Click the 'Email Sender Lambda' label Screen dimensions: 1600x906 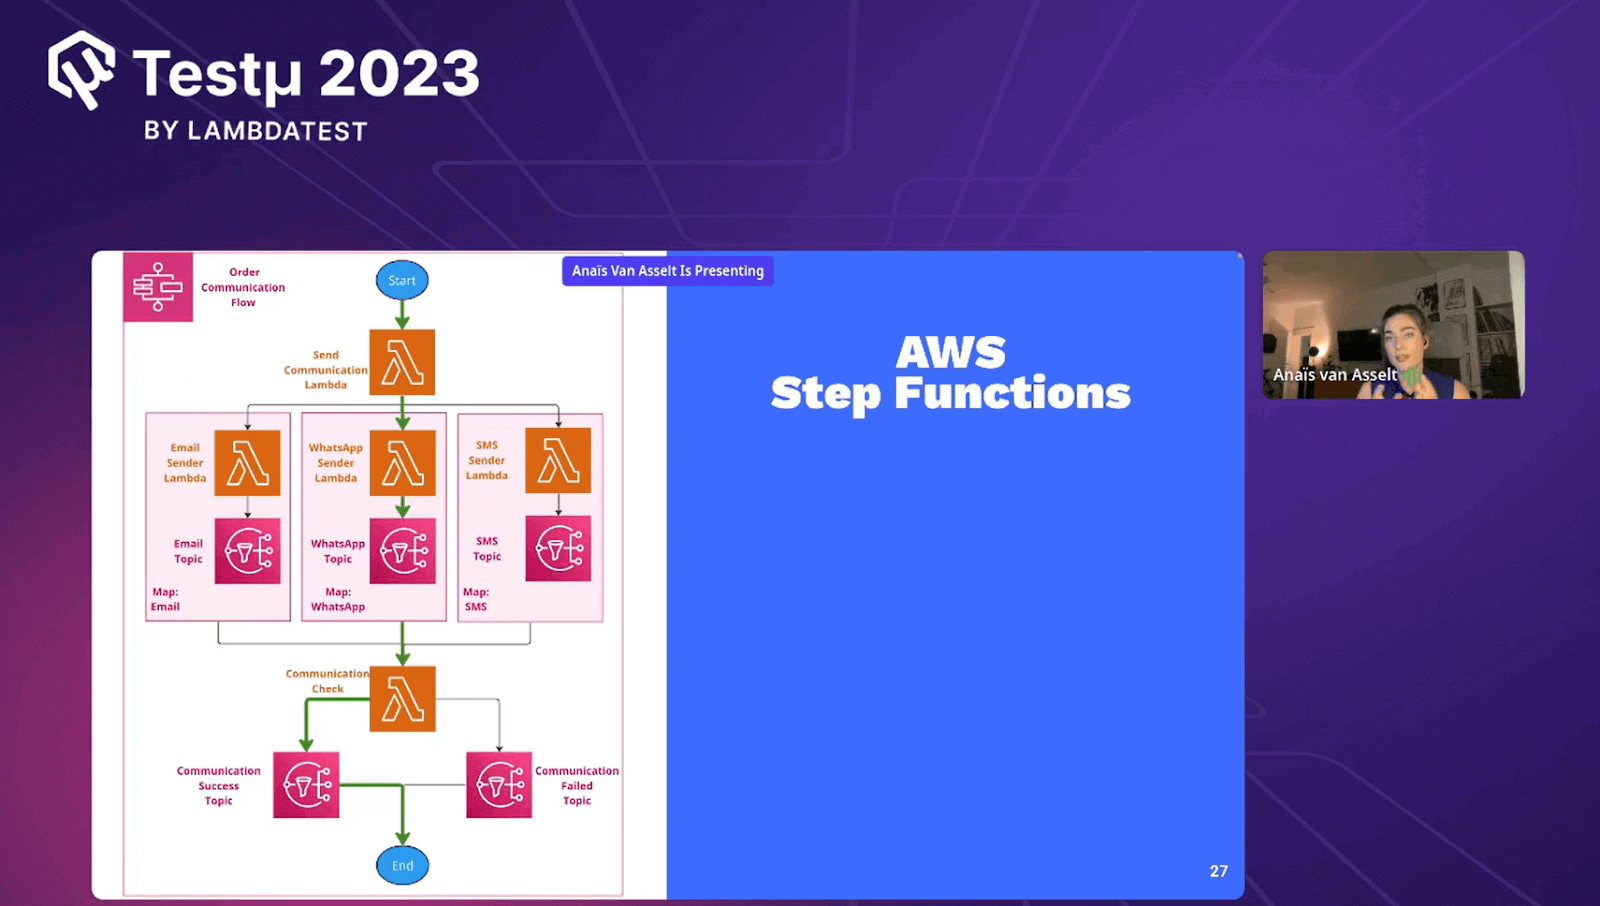185,463
